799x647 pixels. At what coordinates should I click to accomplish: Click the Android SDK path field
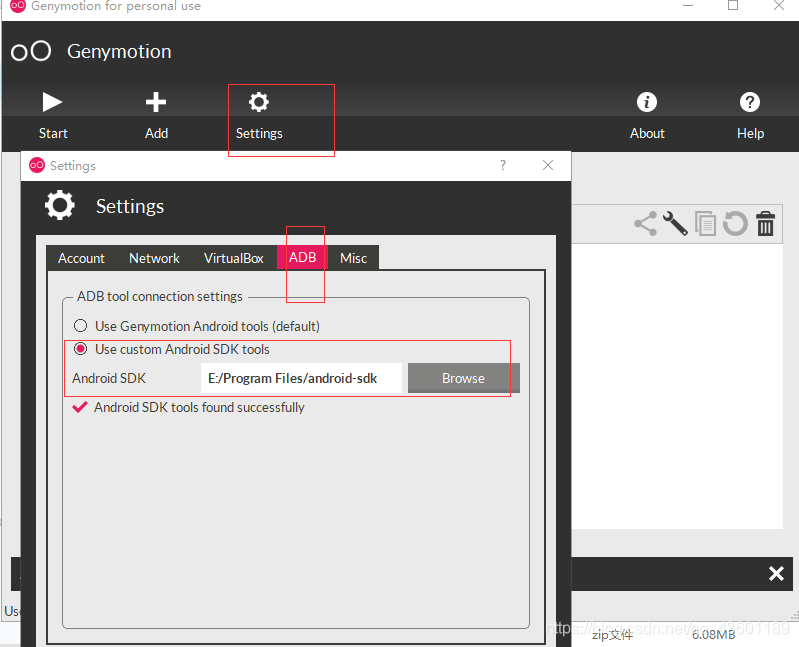pos(301,378)
